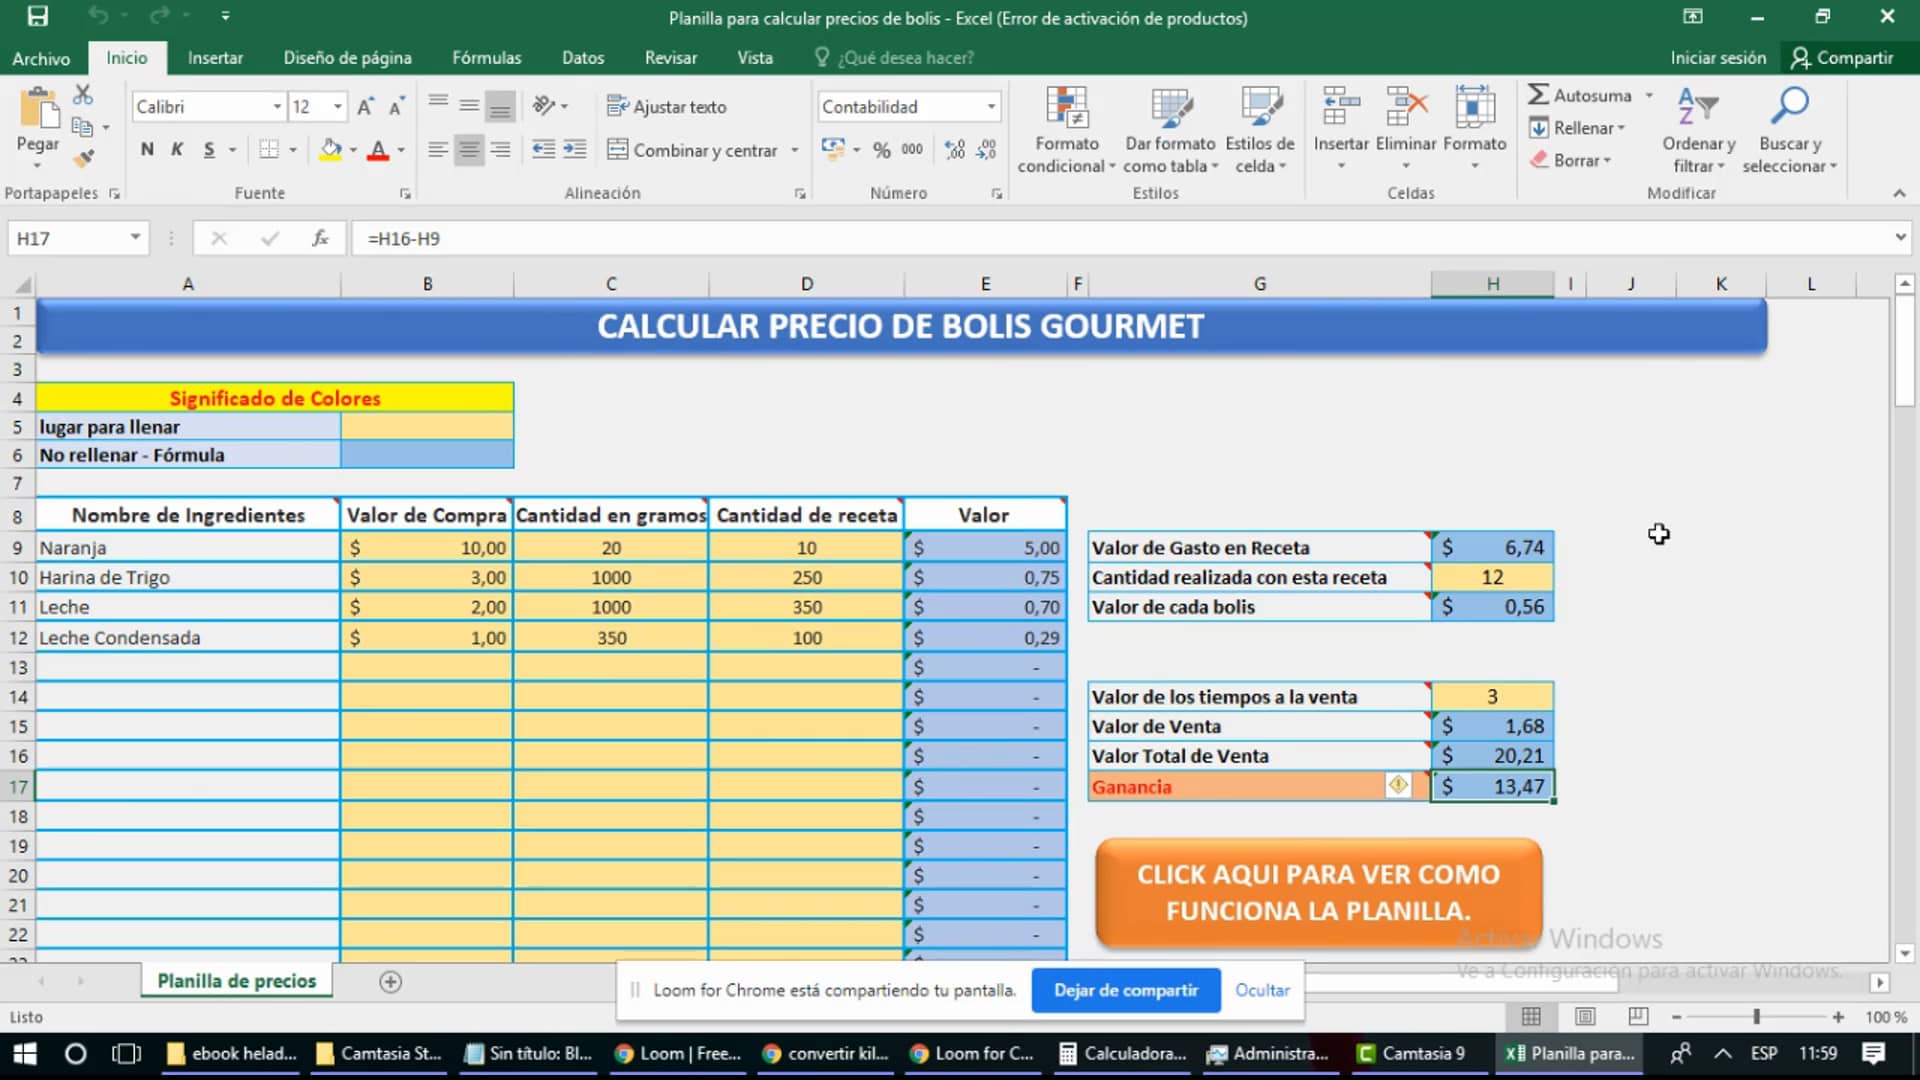Open Estilos de celda gallery
Image resolution: width=1920 pixels, height=1080 pixels.
[1261, 130]
